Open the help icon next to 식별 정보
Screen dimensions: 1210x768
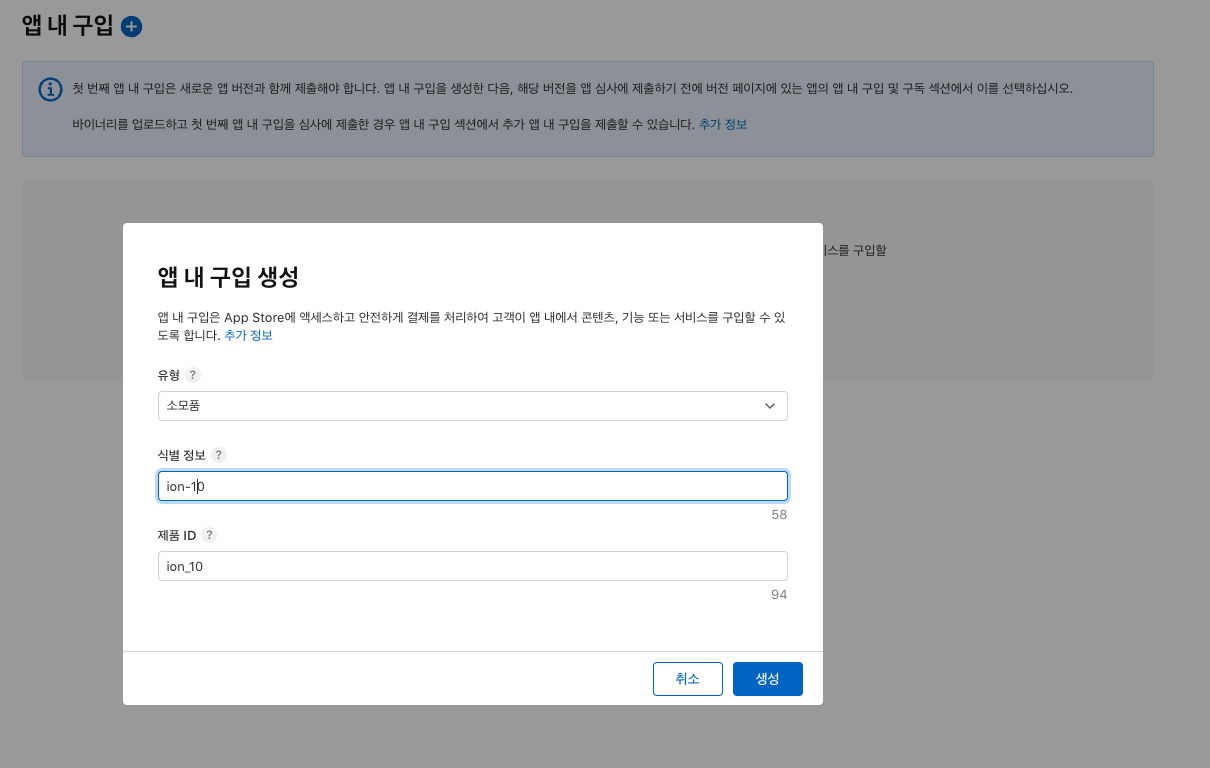219,455
